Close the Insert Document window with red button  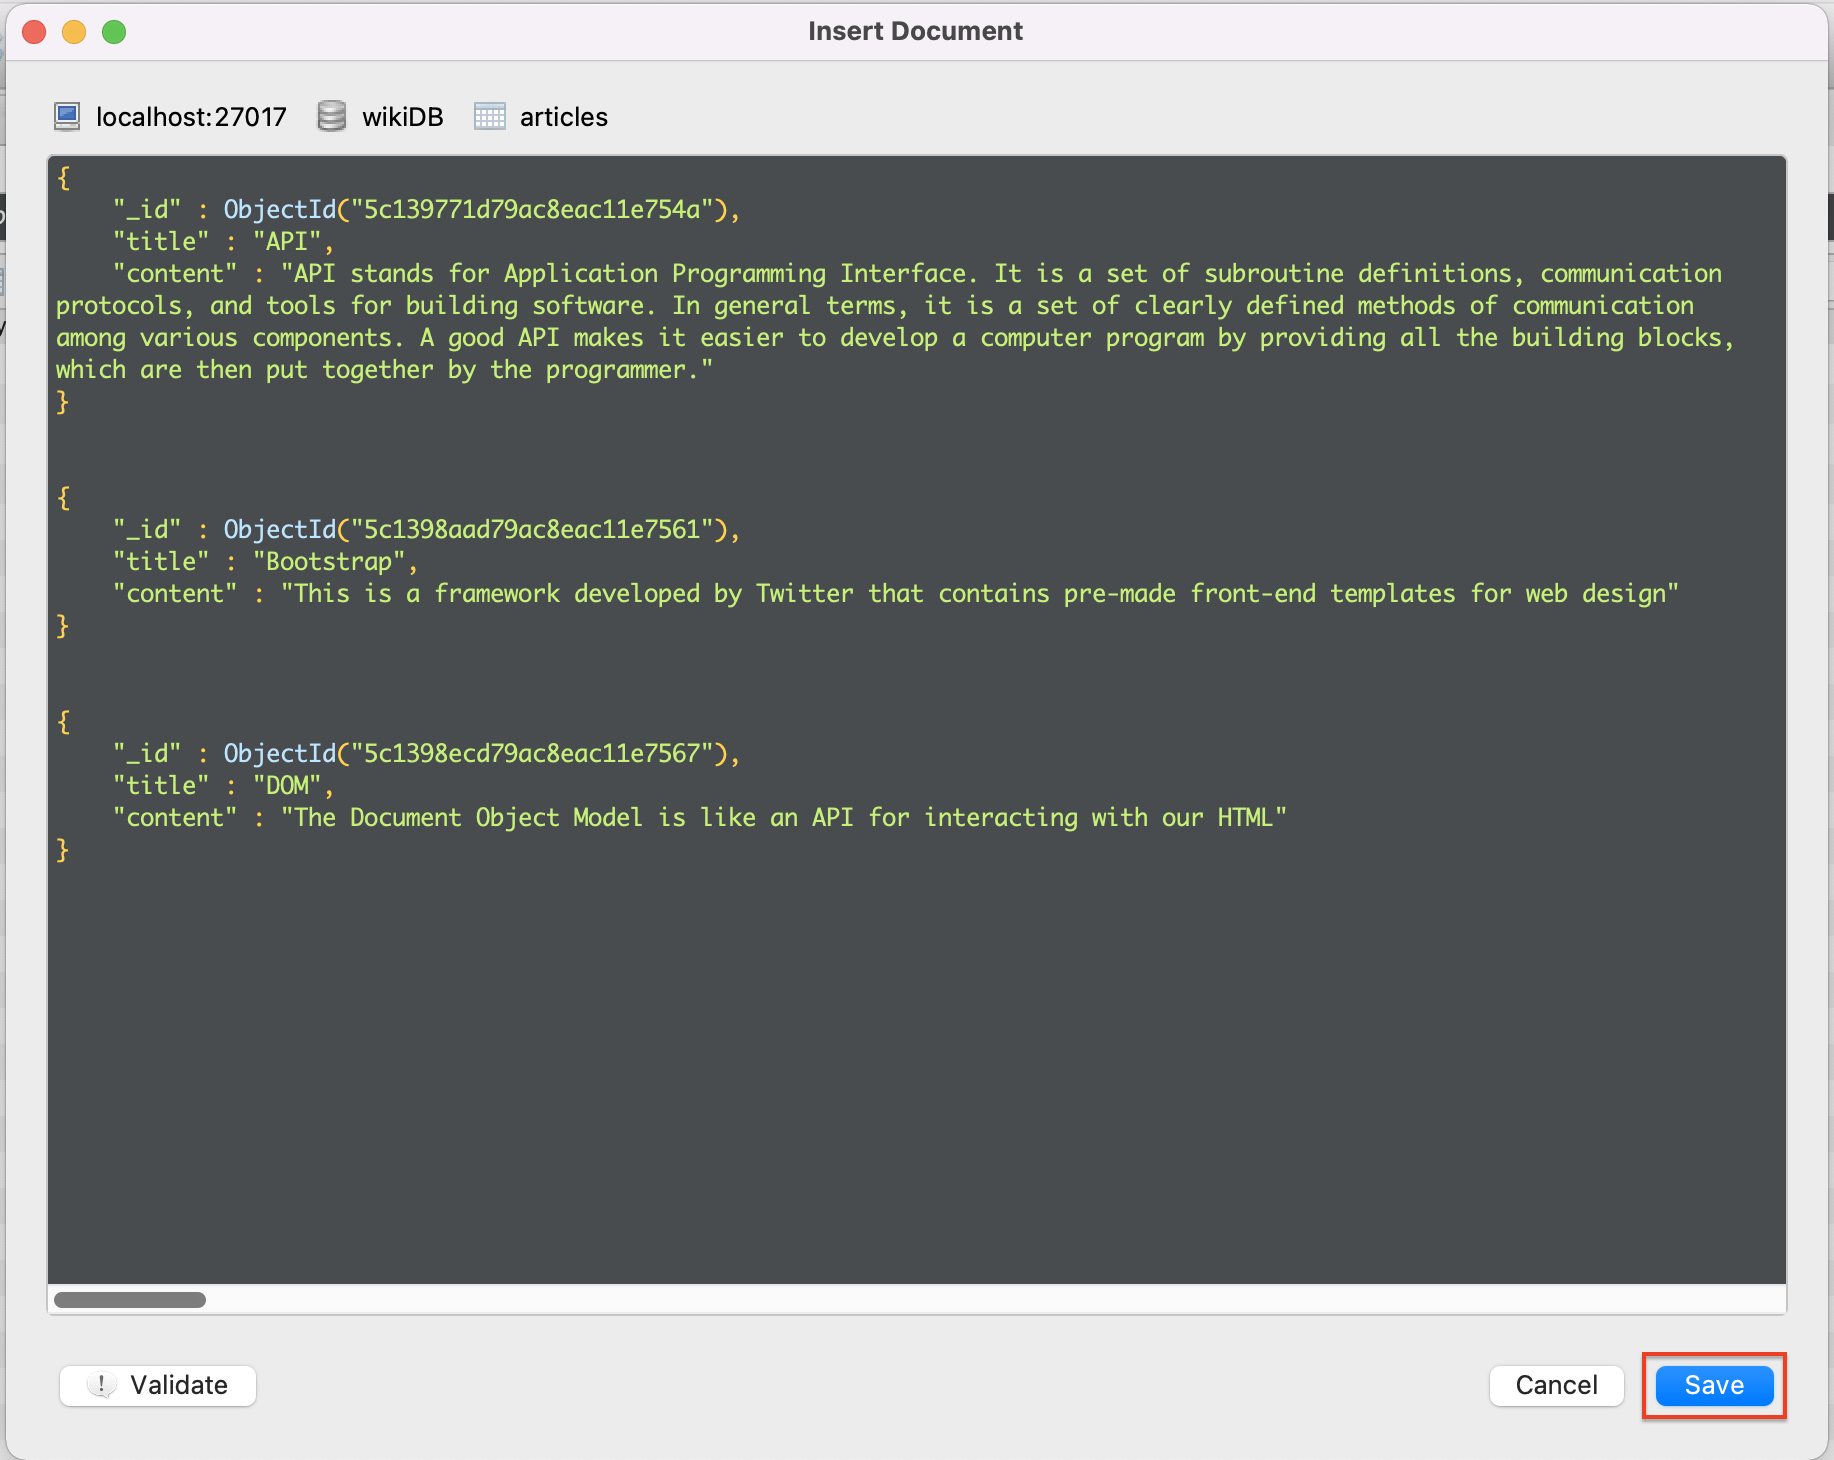point(34,32)
